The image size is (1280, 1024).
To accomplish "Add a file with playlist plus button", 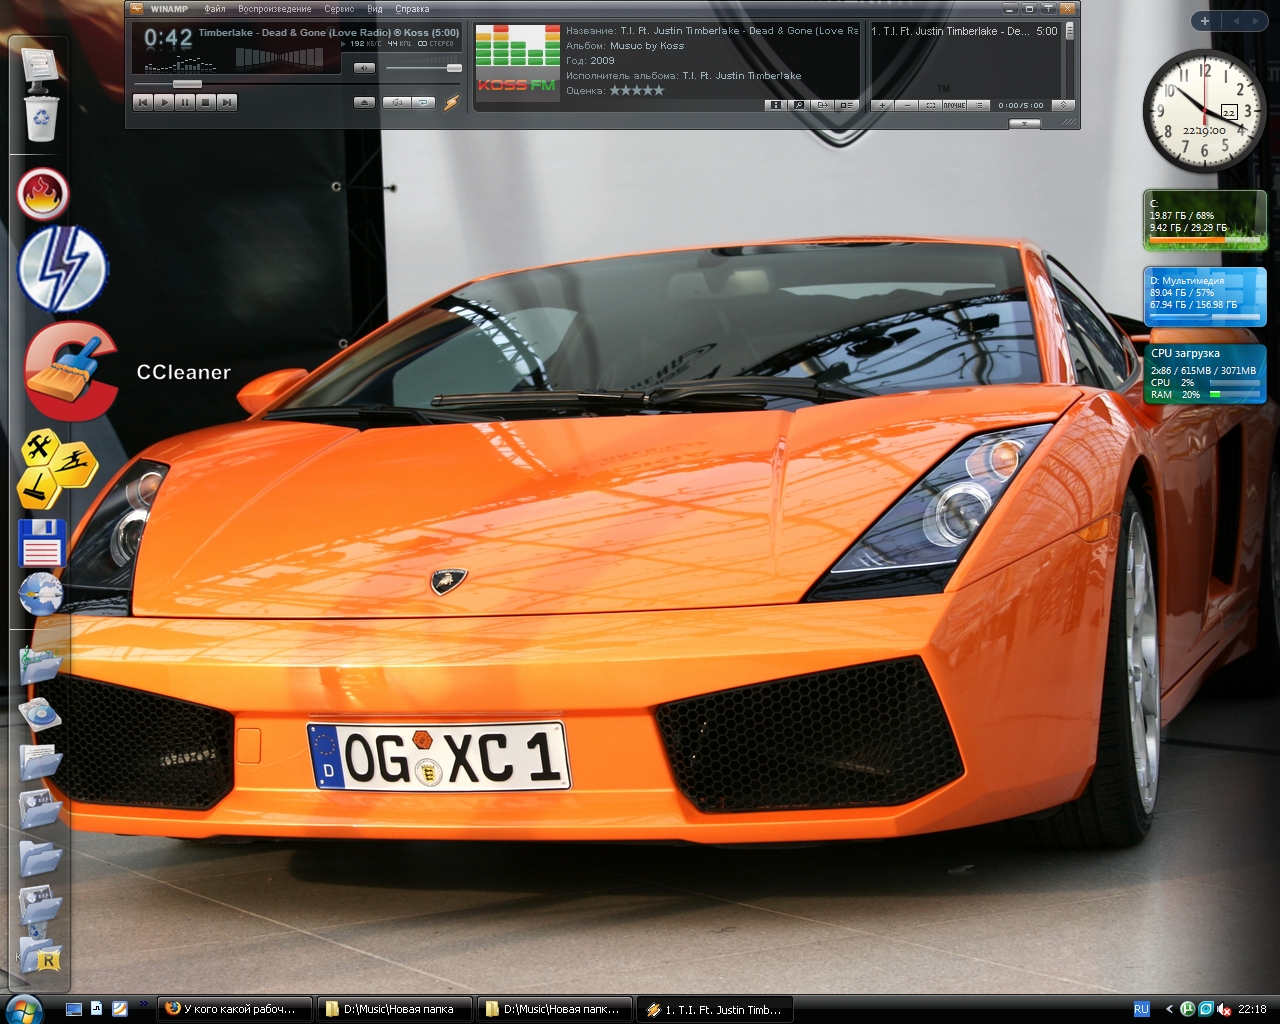I will point(882,105).
